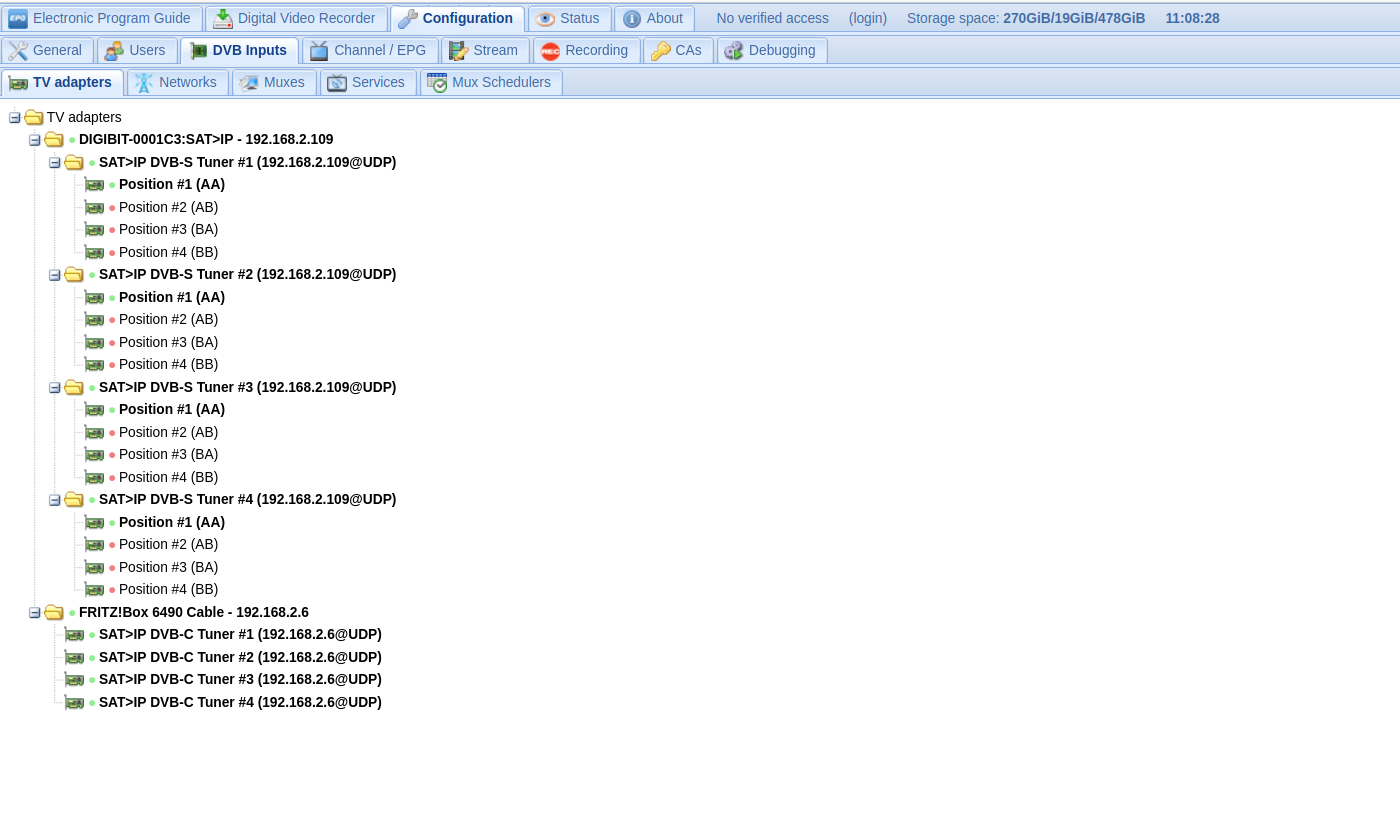Click the login link

coord(868,18)
